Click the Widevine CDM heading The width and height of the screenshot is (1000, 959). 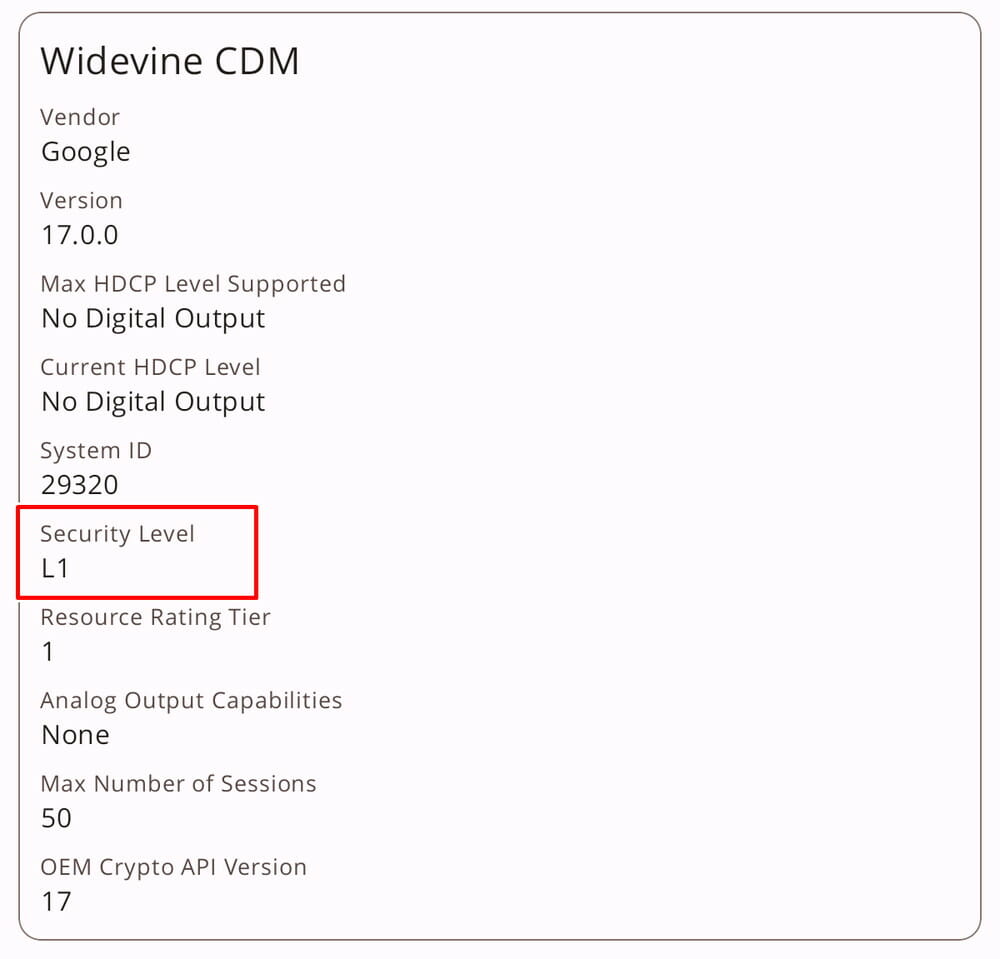tap(170, 62)
